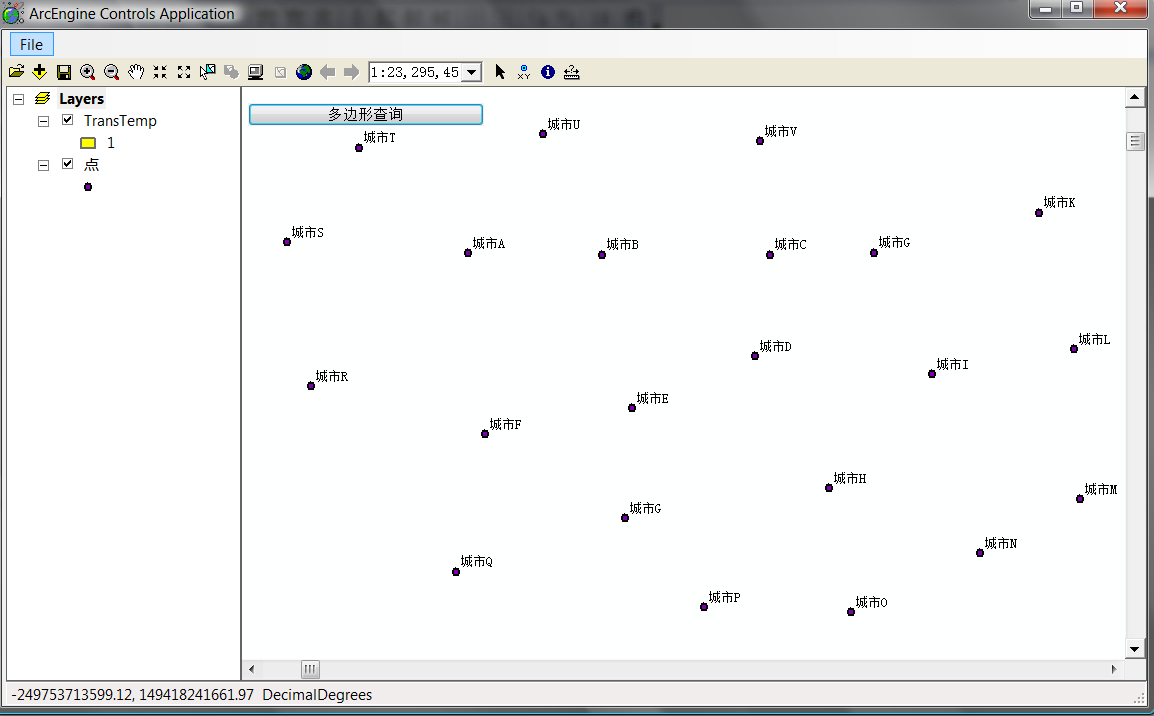This screenshot has height=716, width=1154.
Task: Activate the Pan hand tool
Action: coord(136,72)
